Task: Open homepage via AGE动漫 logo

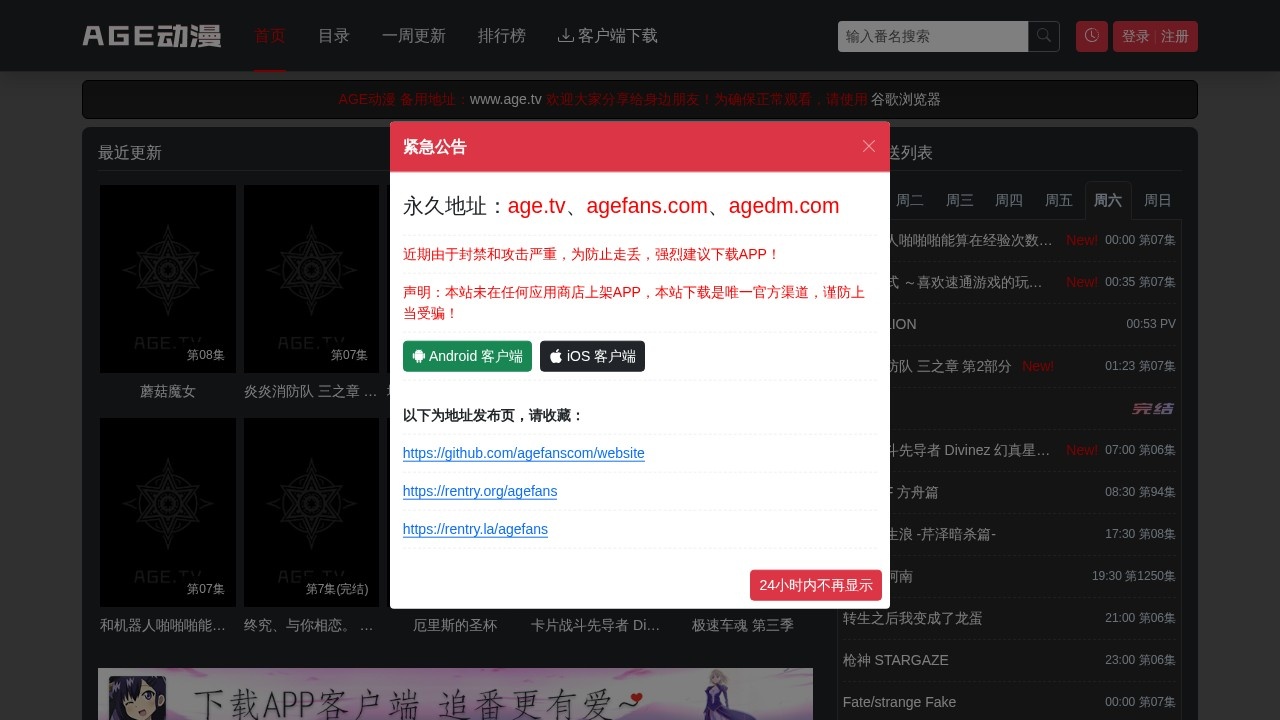Action: (x=151, y=35)
